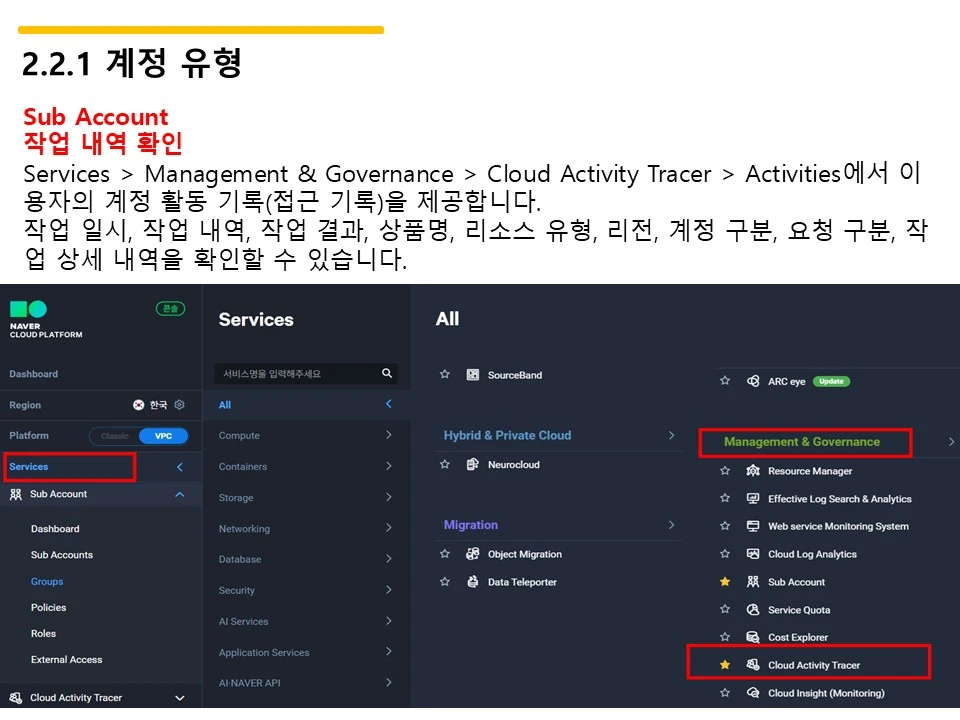Open the Region settings gear
The height and width of the screenshot is (720, 960).
pyautogui.click(x=178, y=405)
